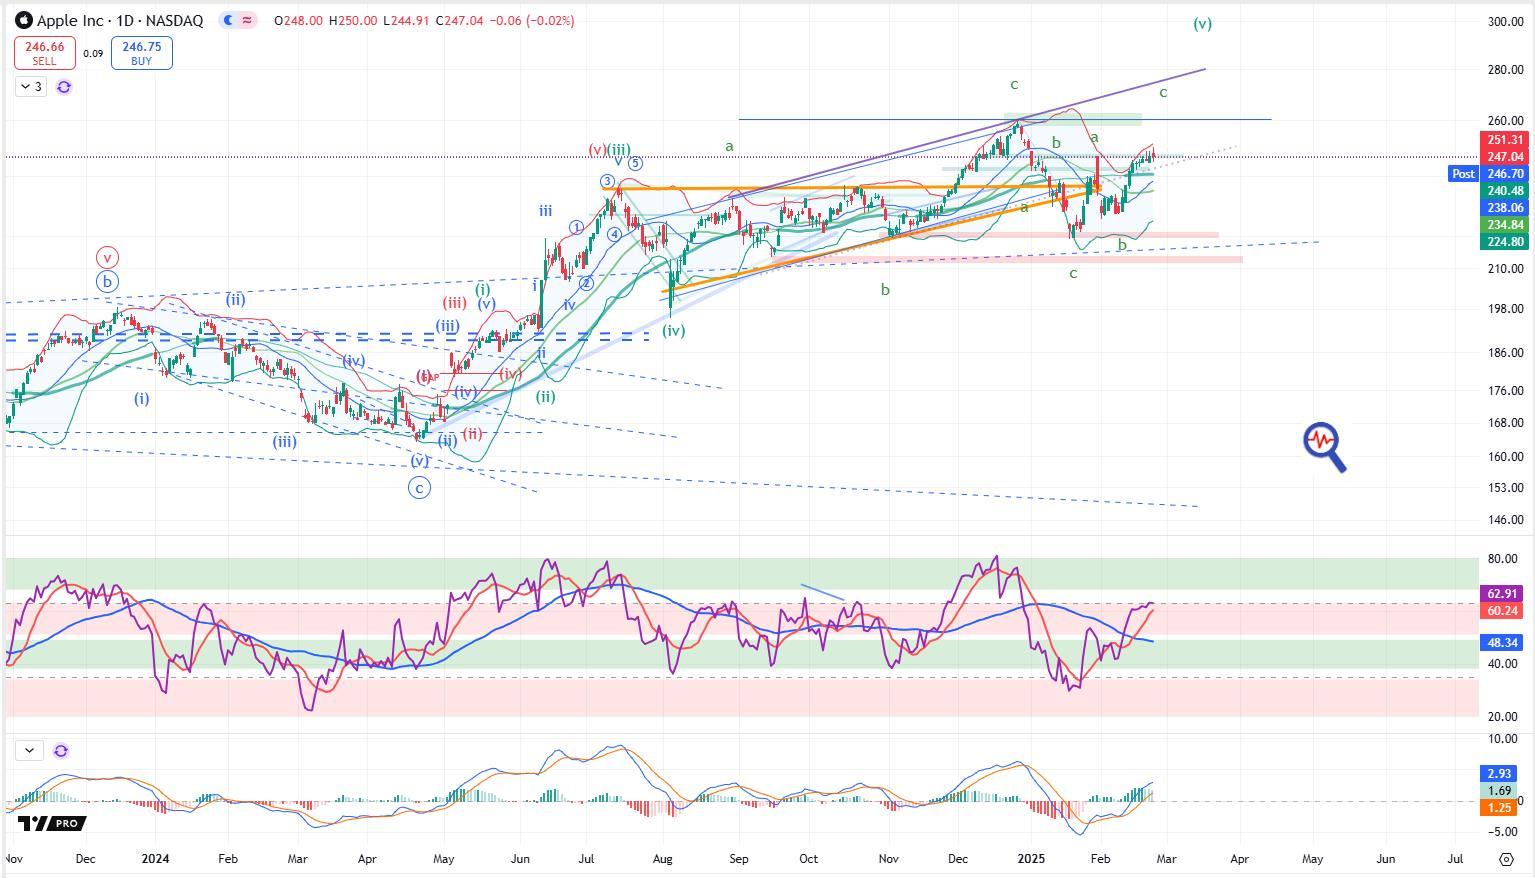This screenshot has height=878, width=1535.
Task: Expand the collapsed 3 indicators legend
Action: 30,87
